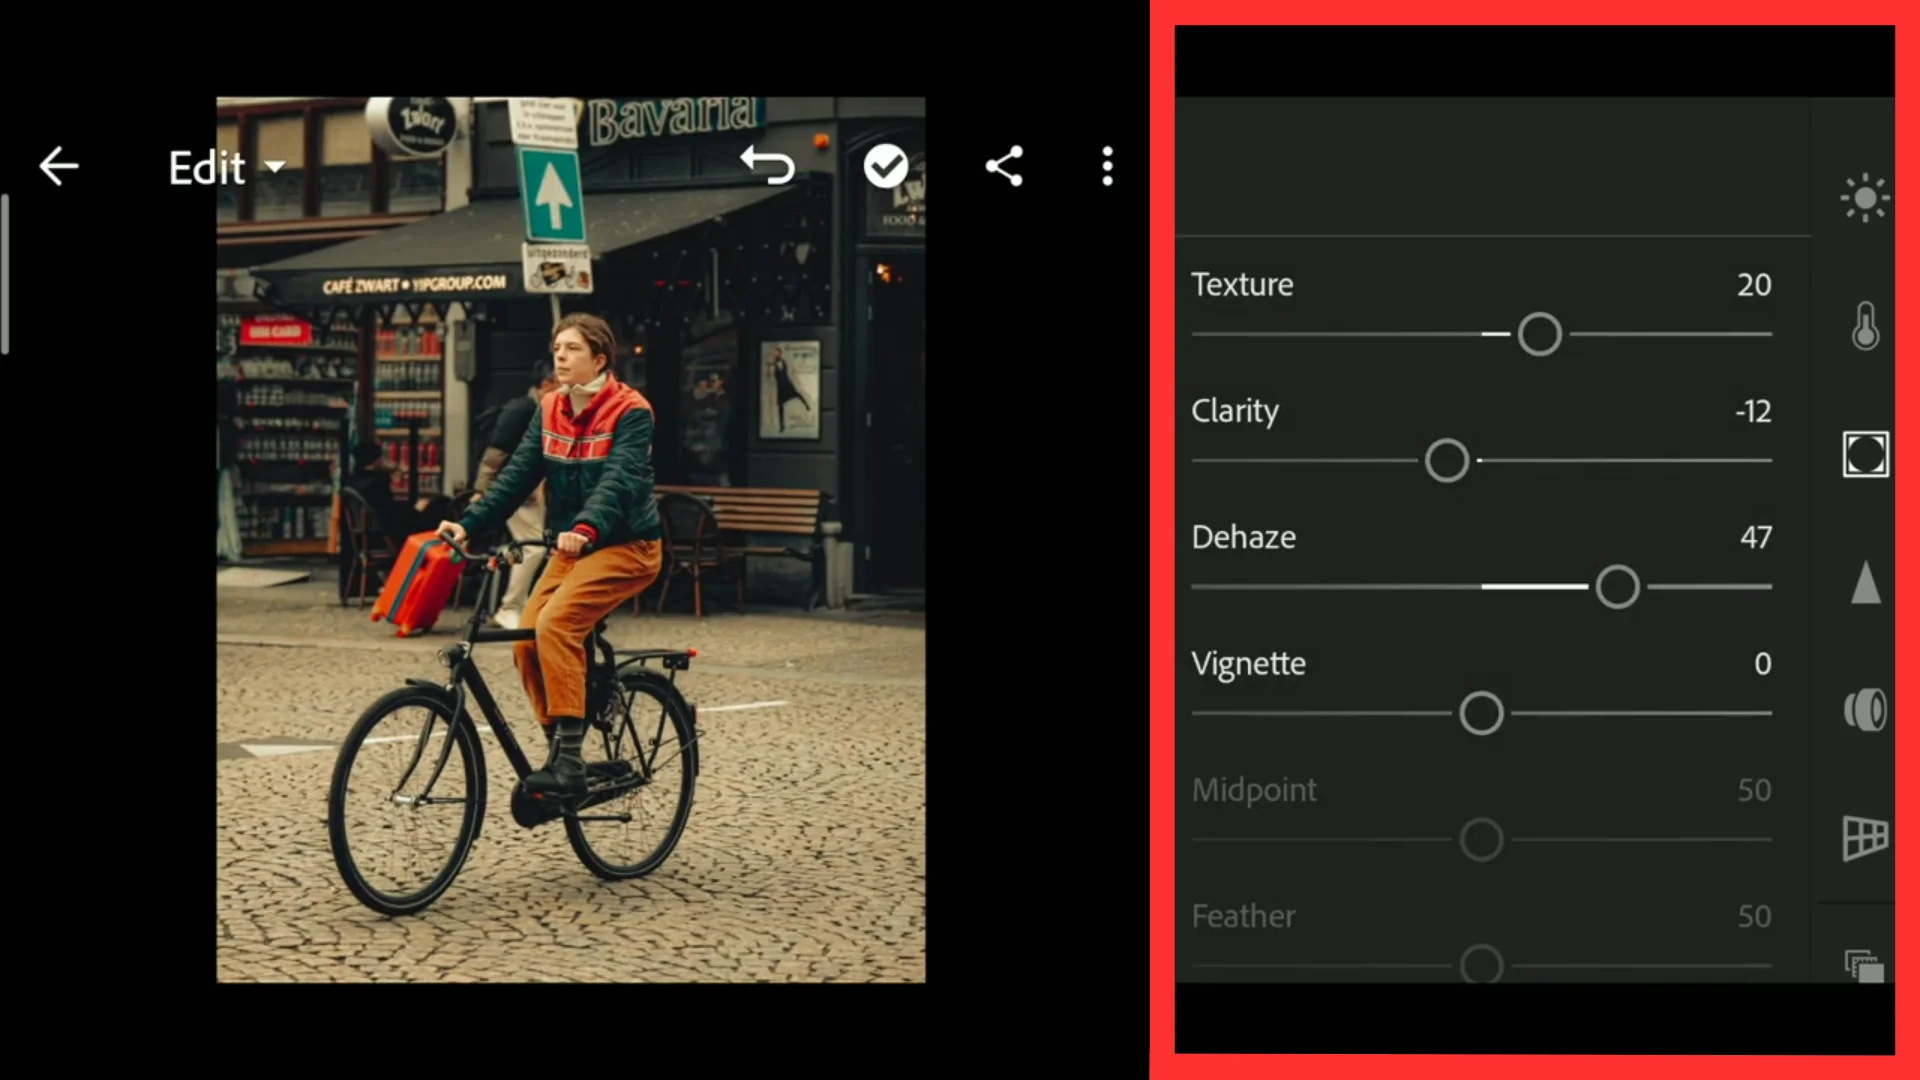Select the Effects panel icon

pos(1865,454)
